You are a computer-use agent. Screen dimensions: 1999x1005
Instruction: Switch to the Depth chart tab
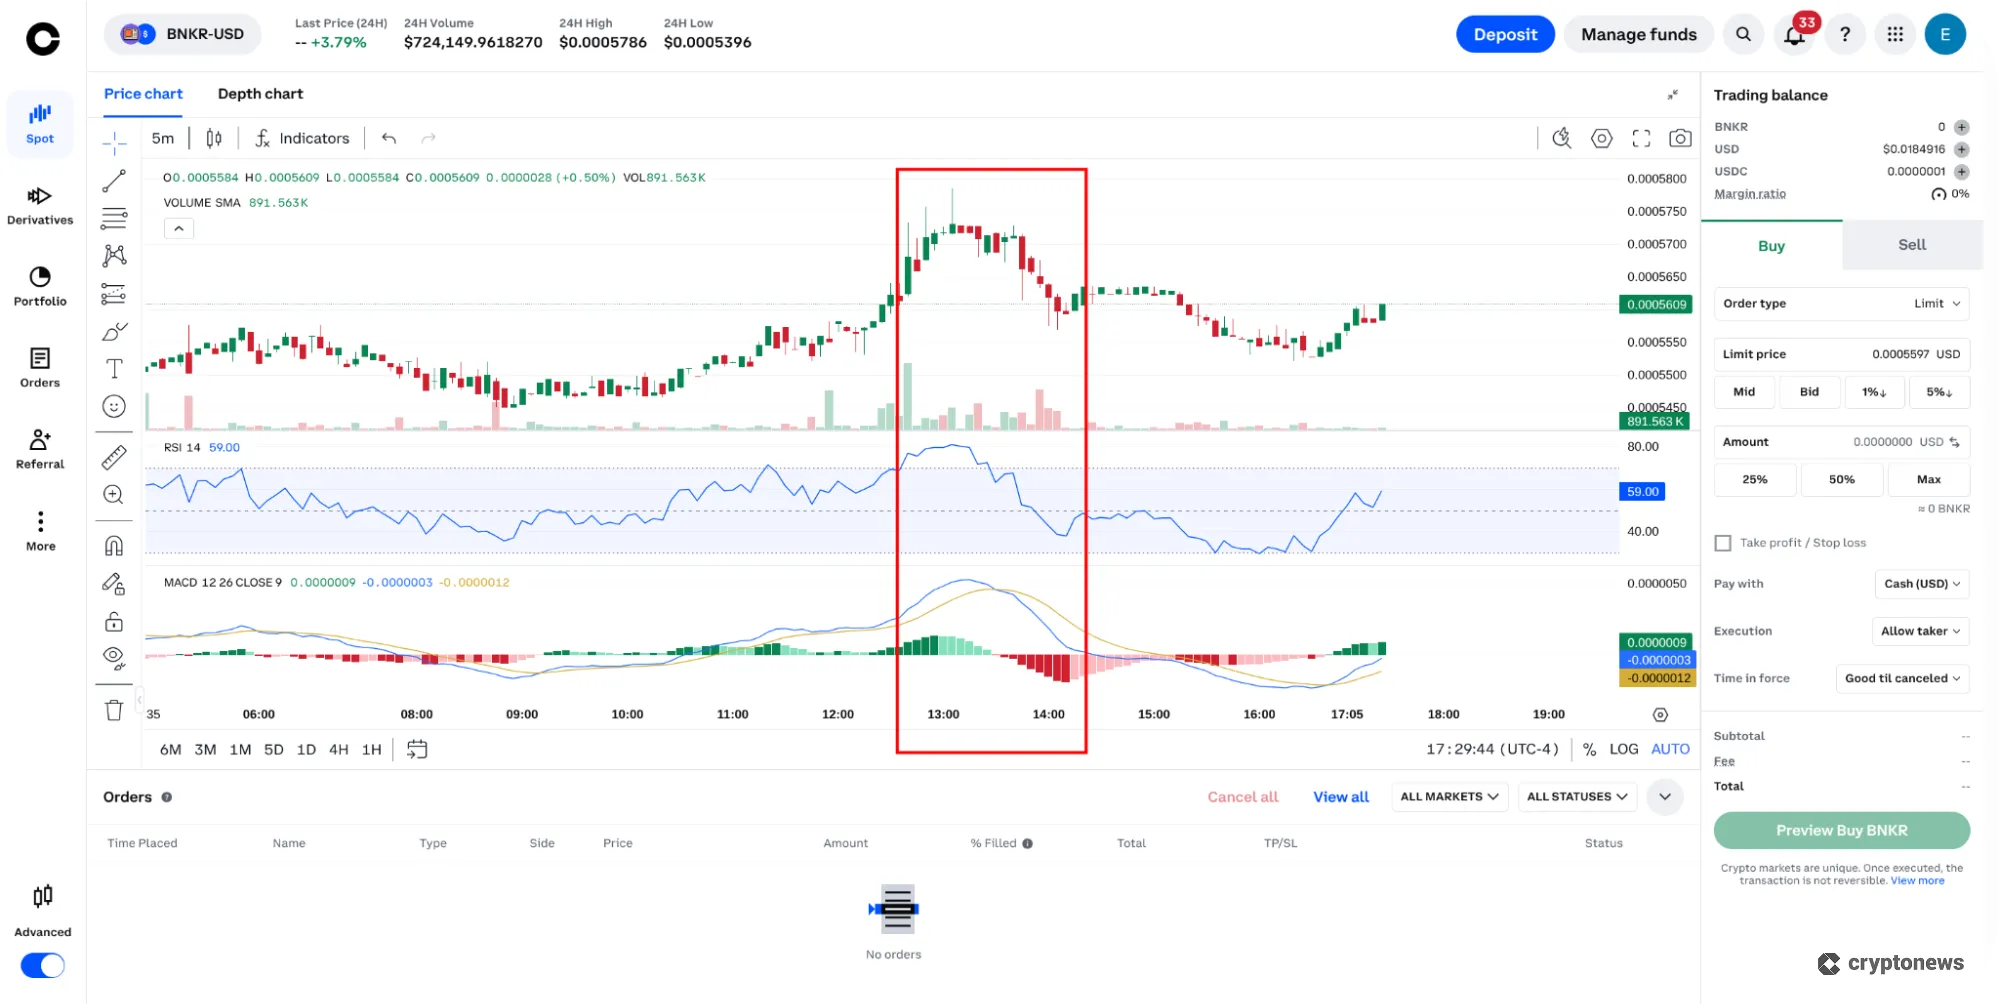(260, 93)
